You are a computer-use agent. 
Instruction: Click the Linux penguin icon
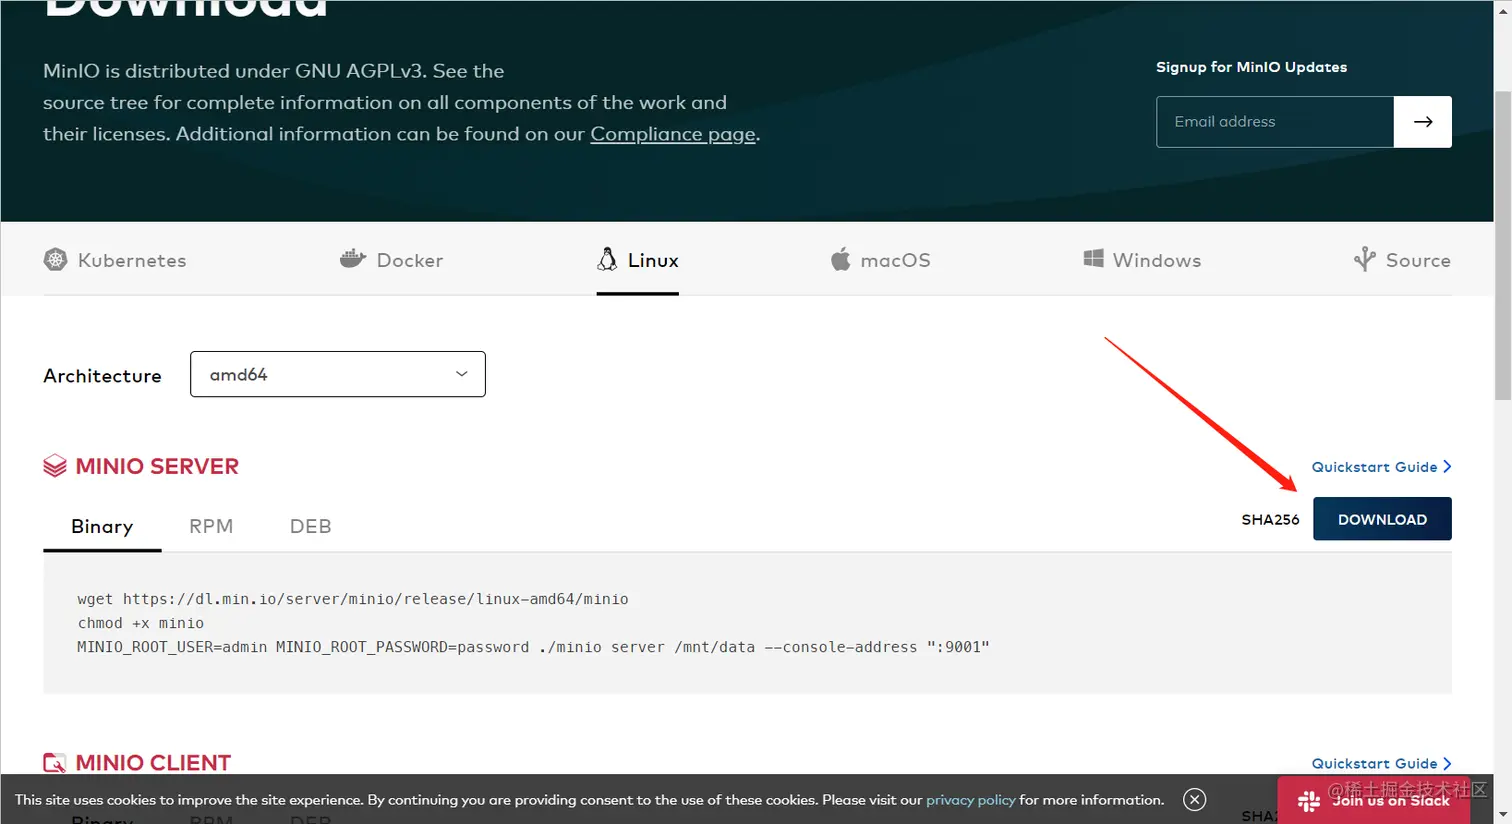point(607,260)
